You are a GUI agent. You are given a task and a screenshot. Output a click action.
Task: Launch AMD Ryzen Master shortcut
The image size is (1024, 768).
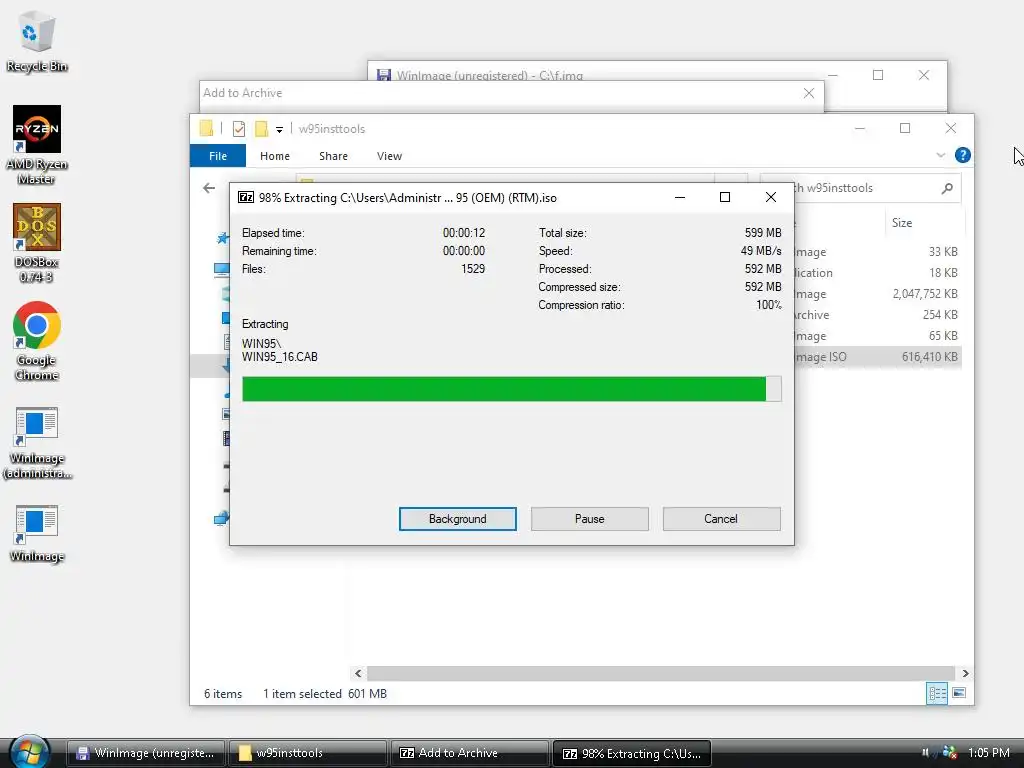click(37, 144)
